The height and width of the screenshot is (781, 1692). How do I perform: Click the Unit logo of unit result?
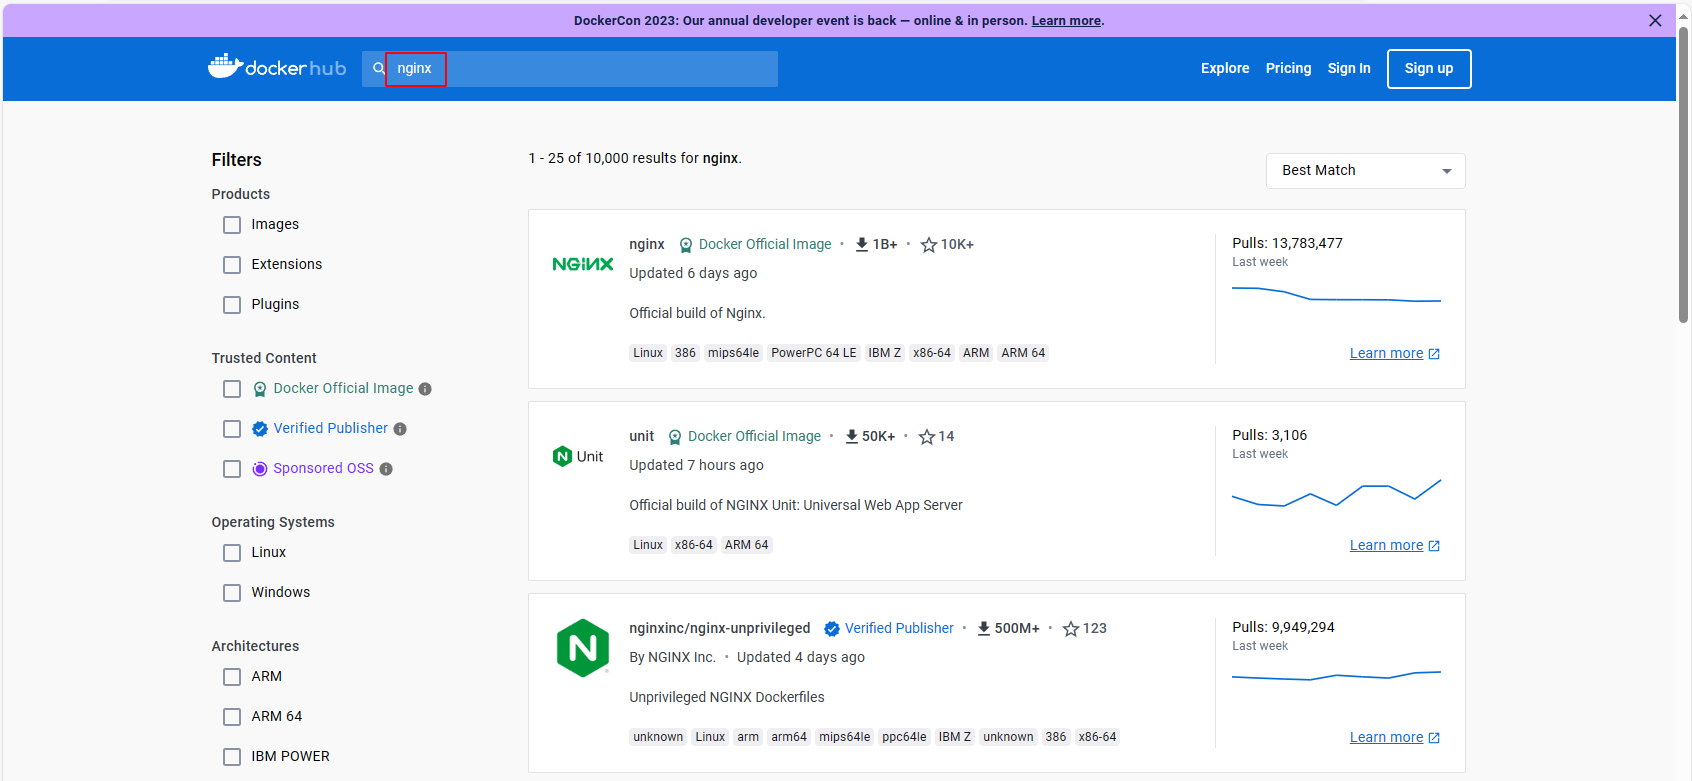[578, 456]
